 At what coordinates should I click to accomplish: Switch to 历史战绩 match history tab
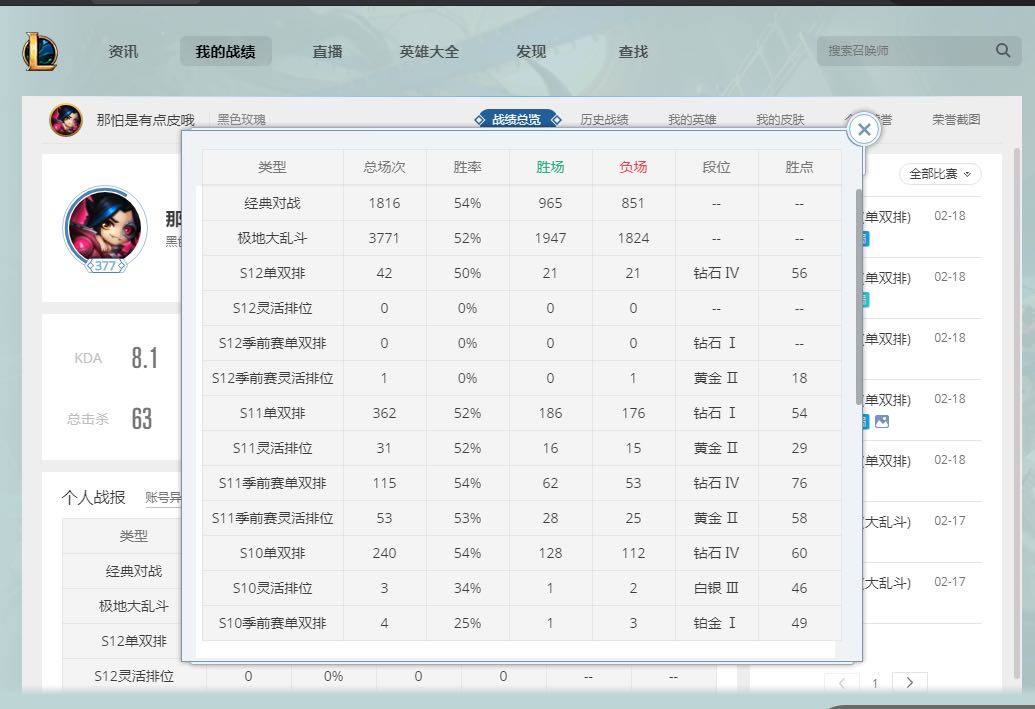click(604, 120)
